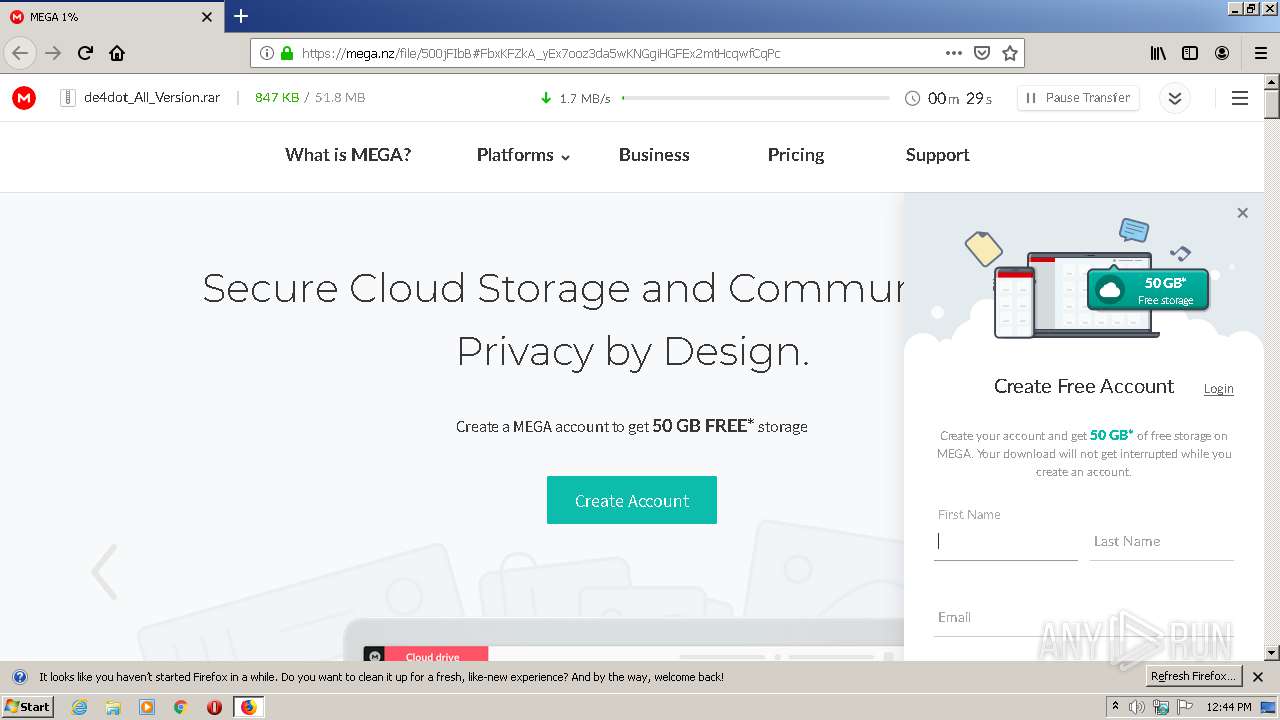
Task: Go forward in Firefox
Action: [x=53, y=53]
